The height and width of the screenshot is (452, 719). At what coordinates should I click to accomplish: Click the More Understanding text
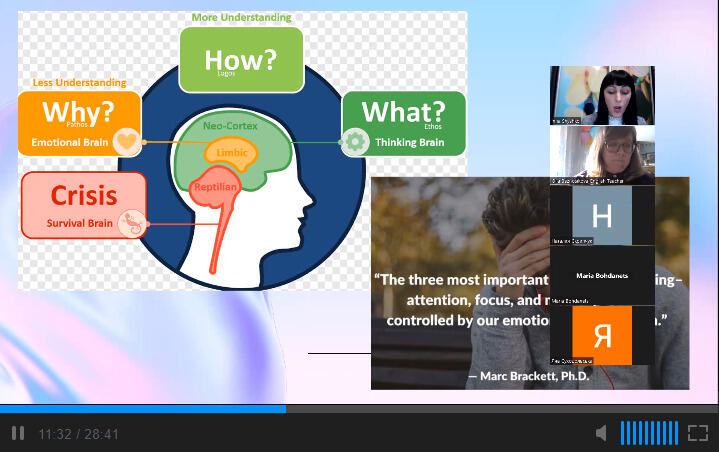pyautogui.click(x=241, y=17)
